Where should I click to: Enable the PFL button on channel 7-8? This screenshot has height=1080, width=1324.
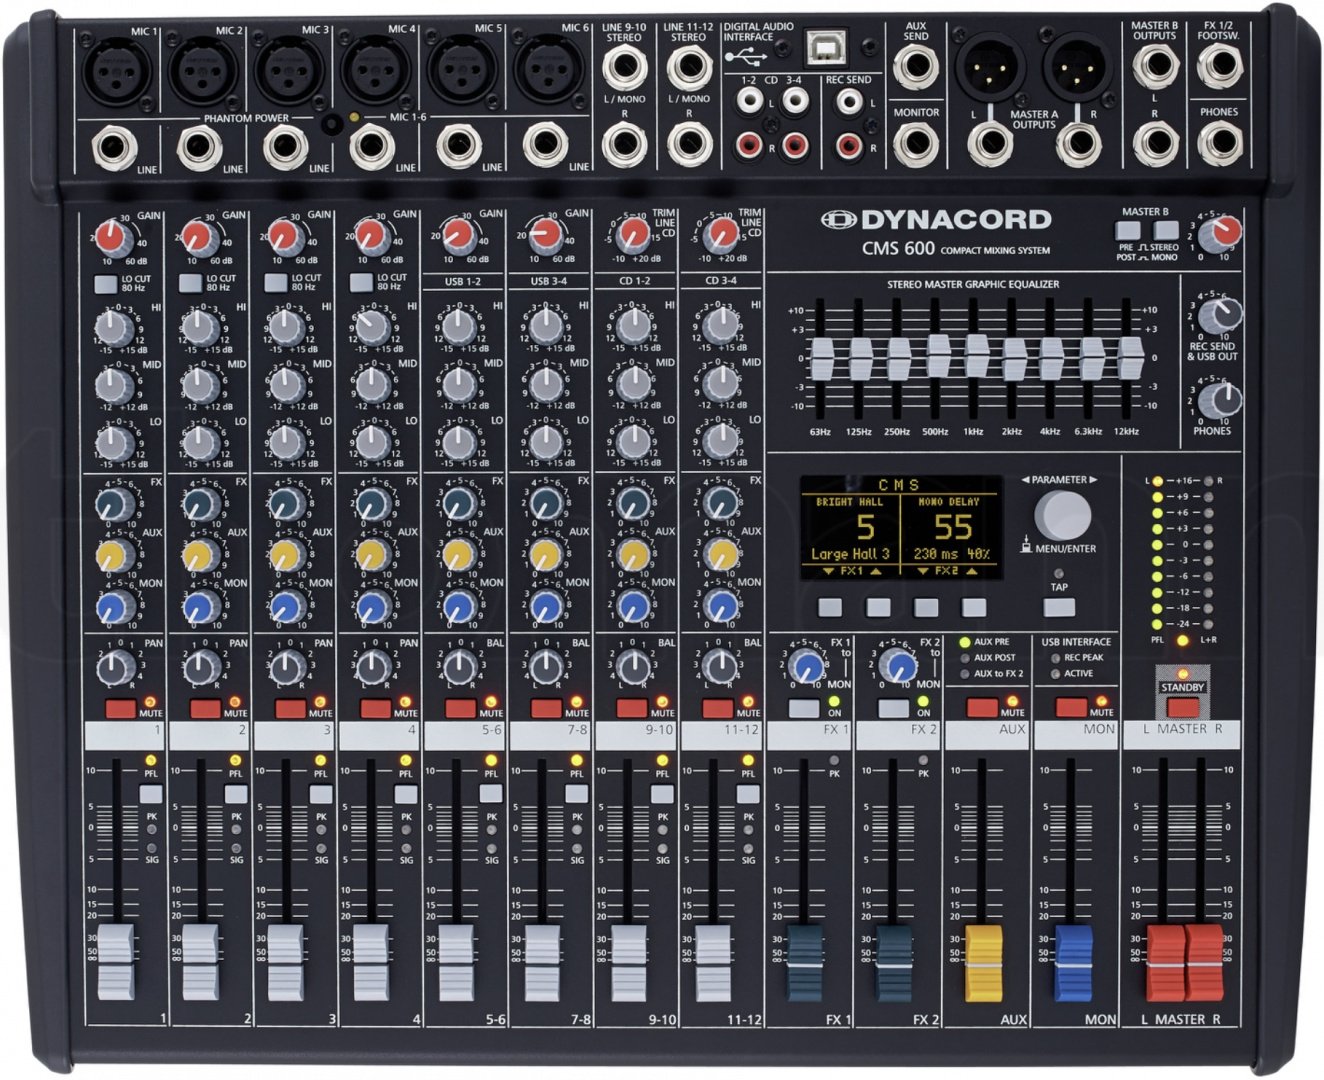click(577, 794)
